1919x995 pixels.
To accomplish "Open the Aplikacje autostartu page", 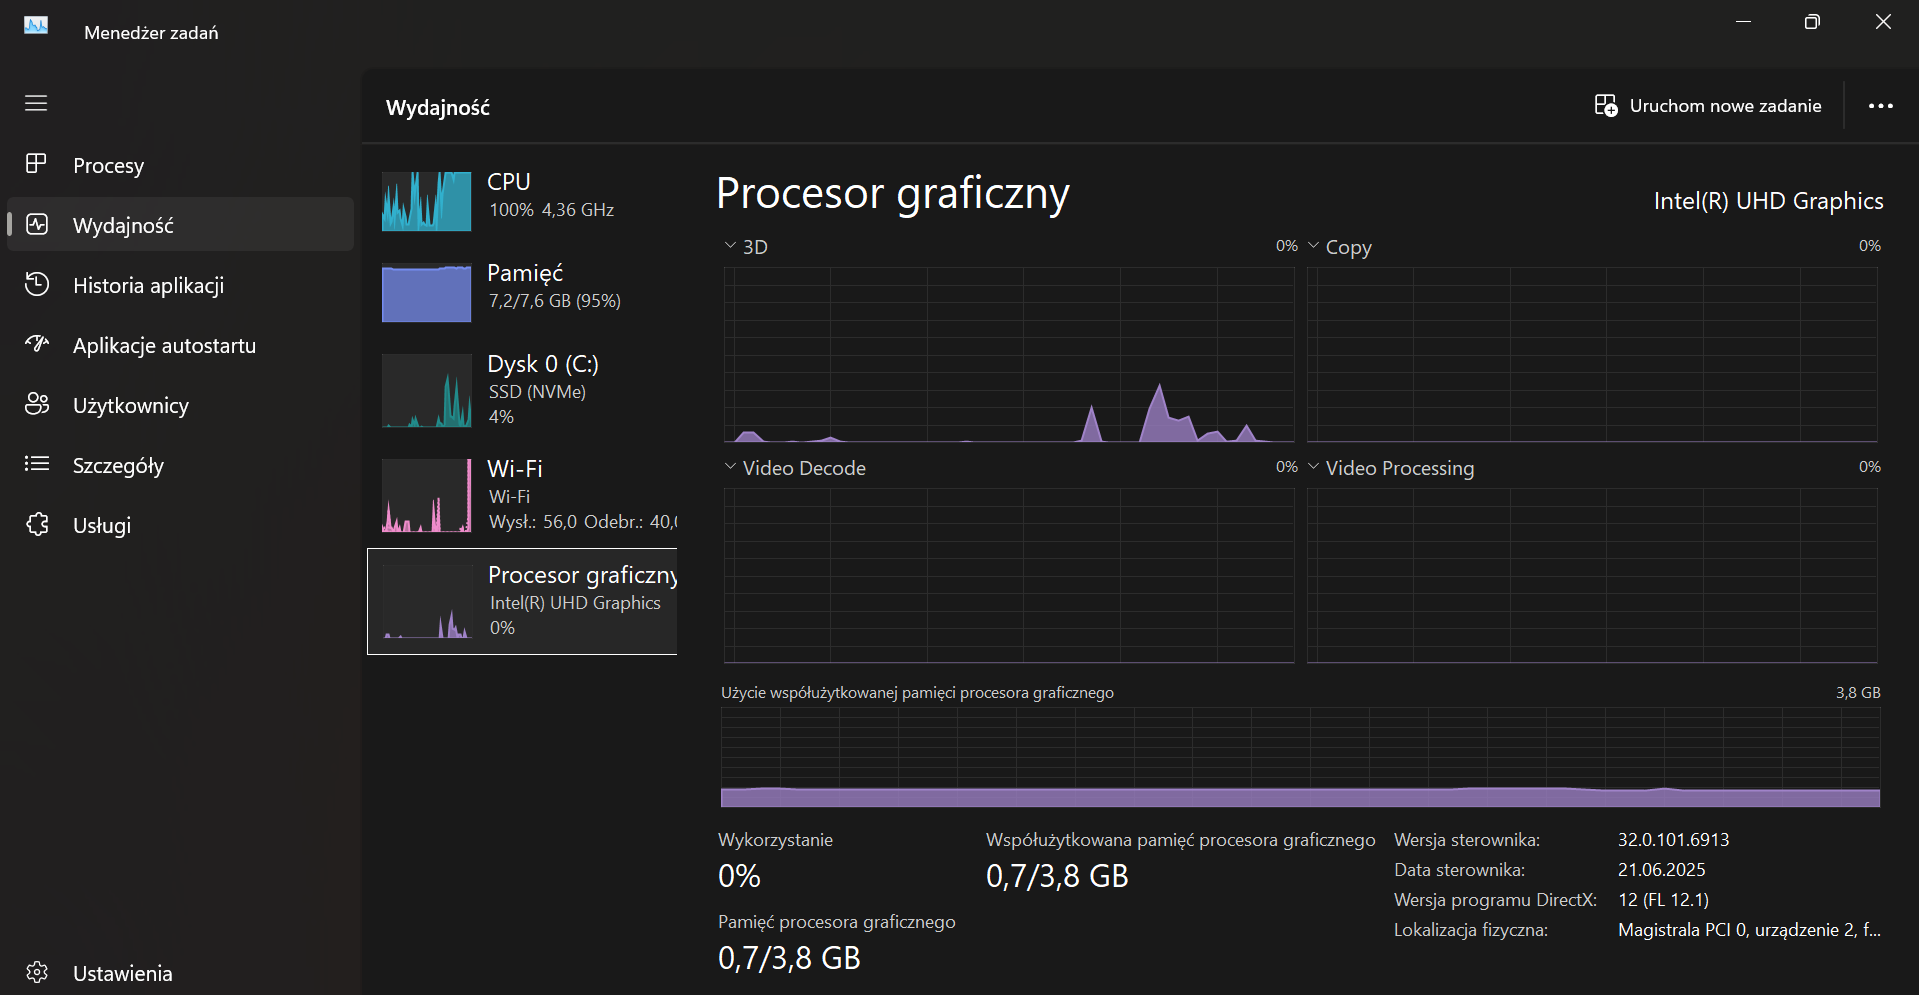I will (x=180, y=345).
